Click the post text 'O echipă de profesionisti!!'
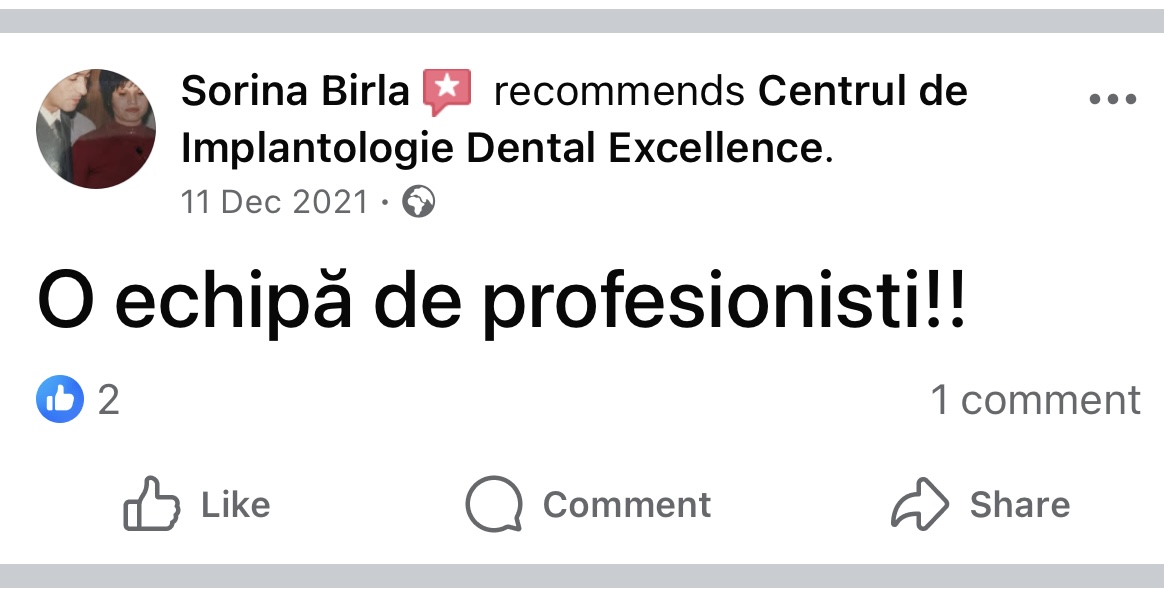1164x608 pixels. click(x=502, y=302)
